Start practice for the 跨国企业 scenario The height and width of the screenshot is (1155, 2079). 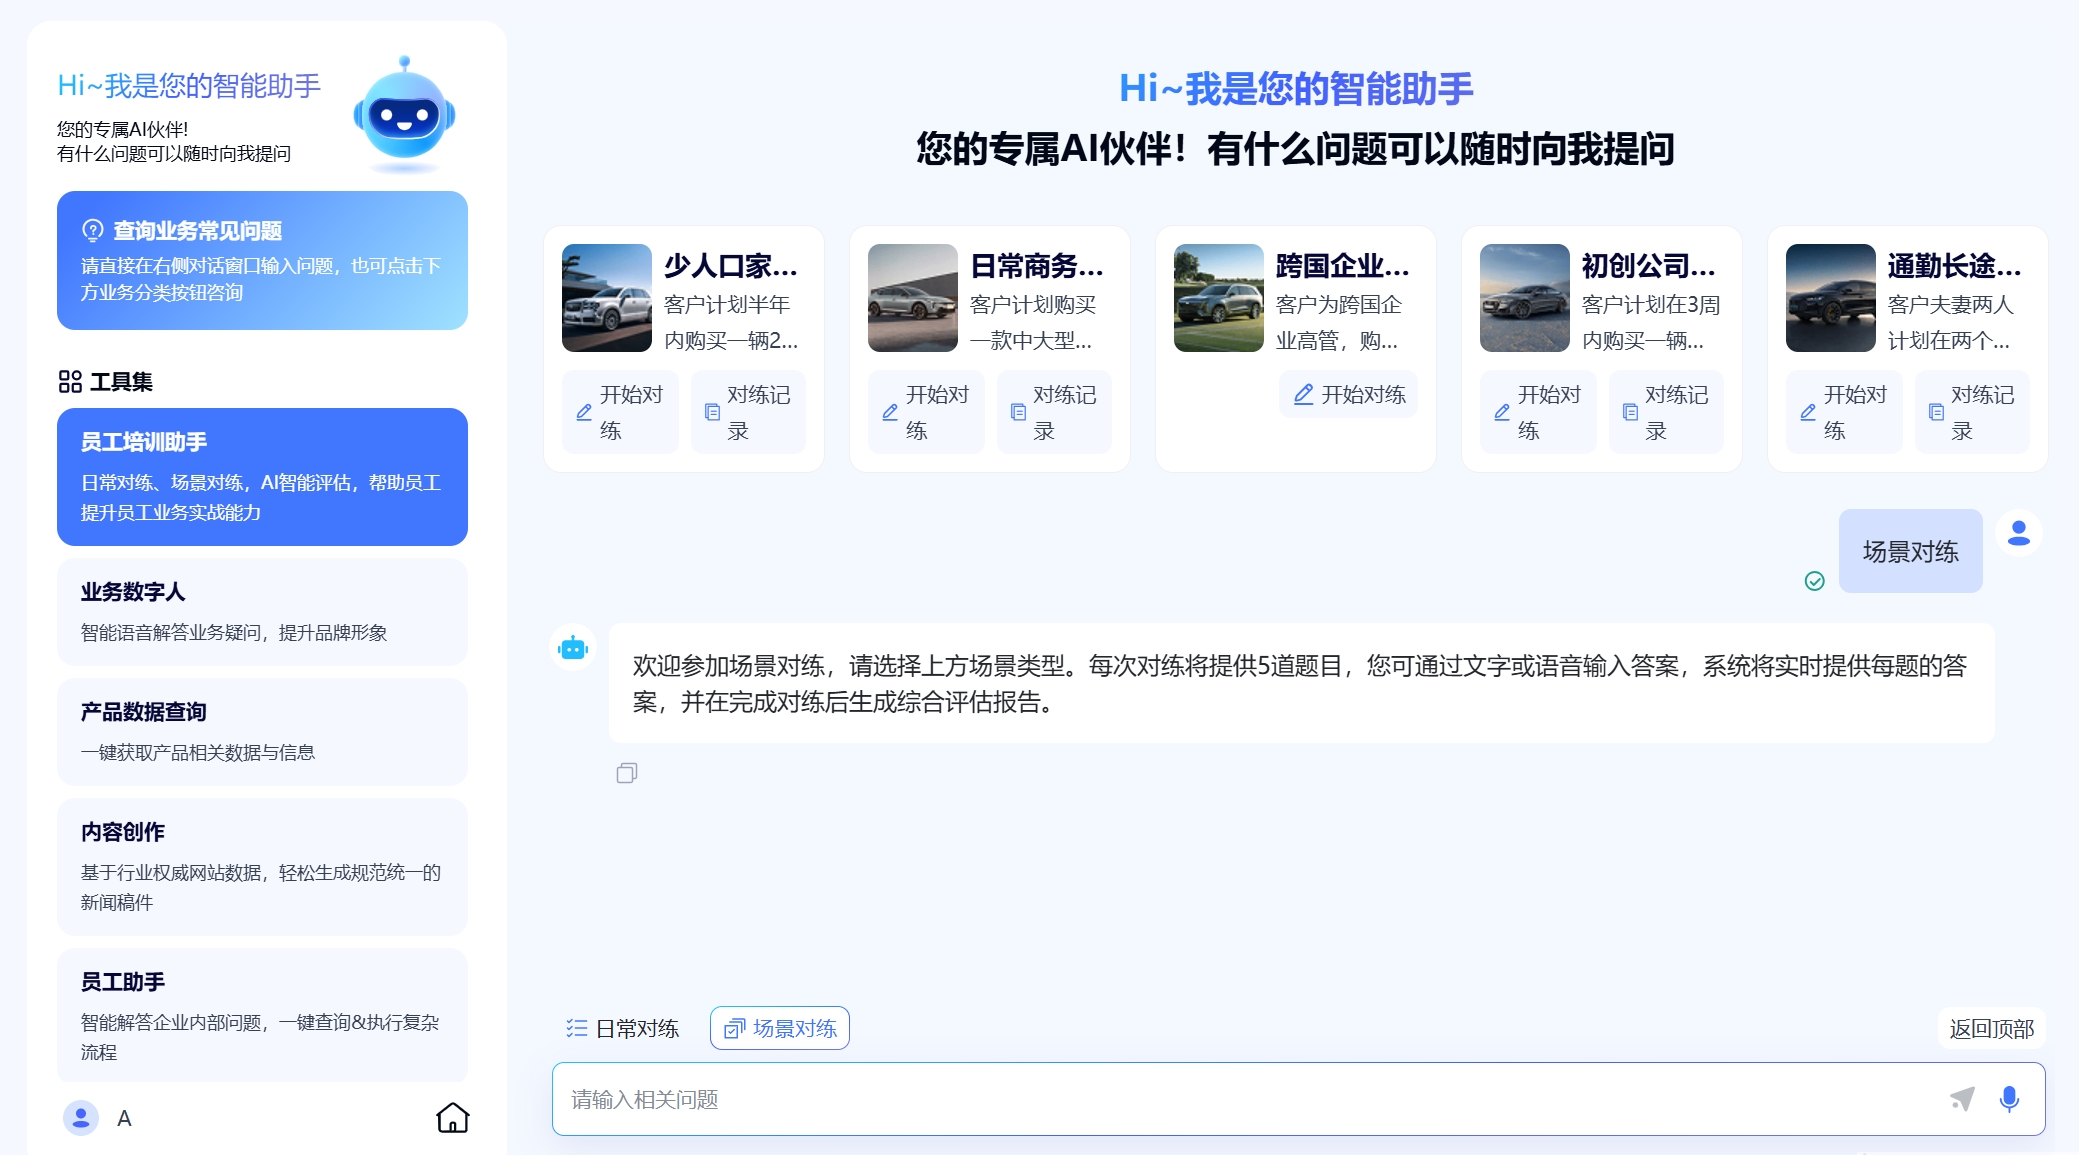(x=1349, y=394)
